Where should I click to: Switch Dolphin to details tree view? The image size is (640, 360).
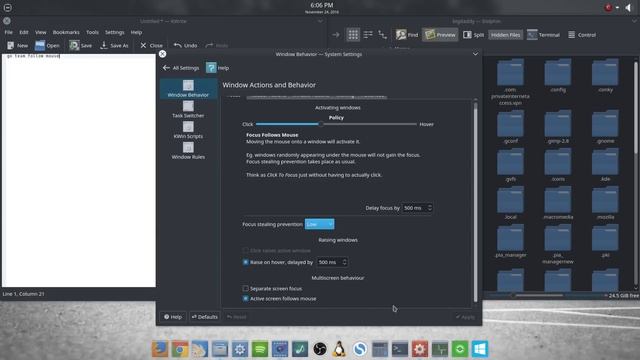pos(382,35)
